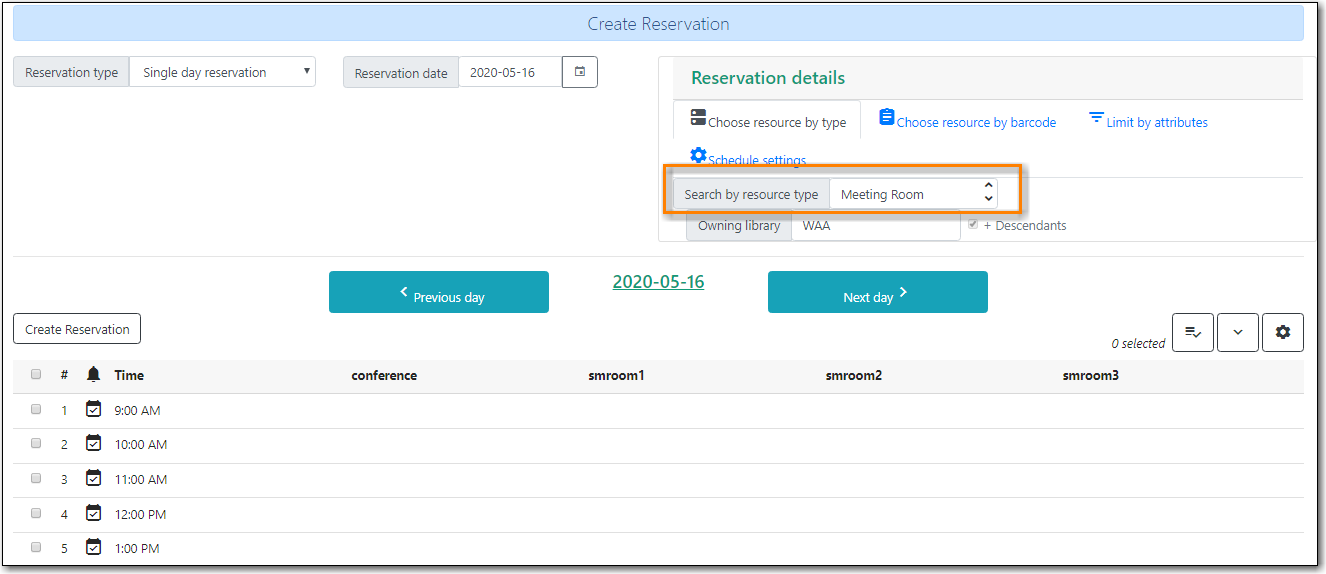Click the calendar icon on 11:00 AM row
Screen dimensions: 1326x574
coord(93,477)
